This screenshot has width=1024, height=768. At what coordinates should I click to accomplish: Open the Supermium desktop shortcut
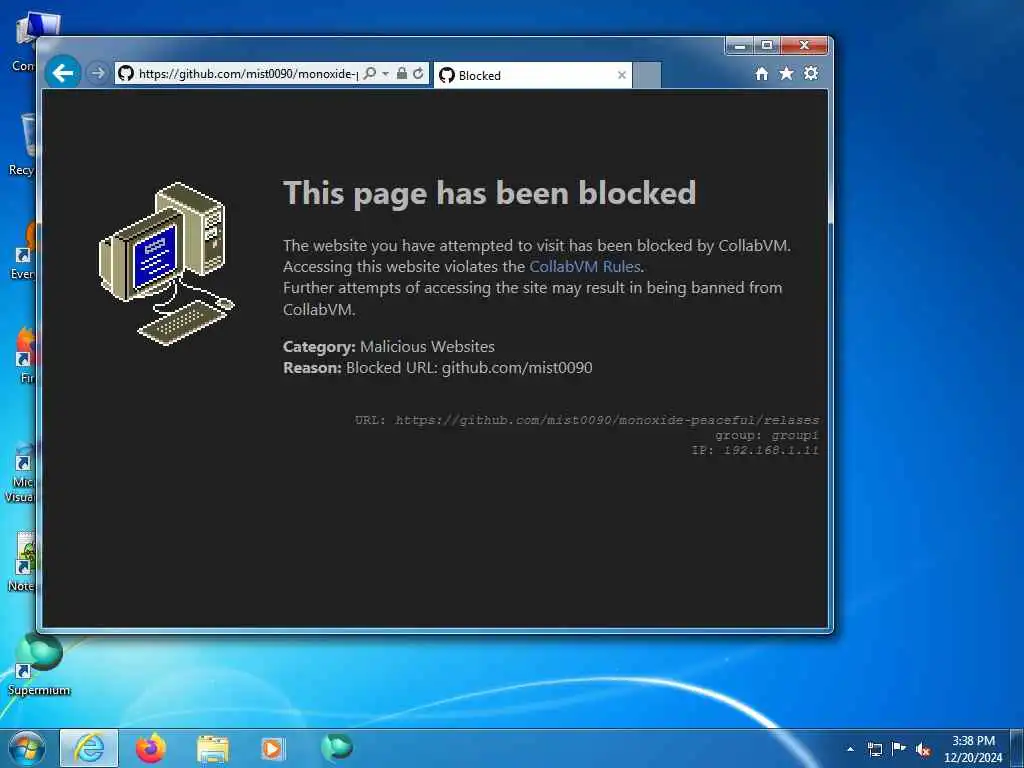pyautogui.click(x=39, y=665)
